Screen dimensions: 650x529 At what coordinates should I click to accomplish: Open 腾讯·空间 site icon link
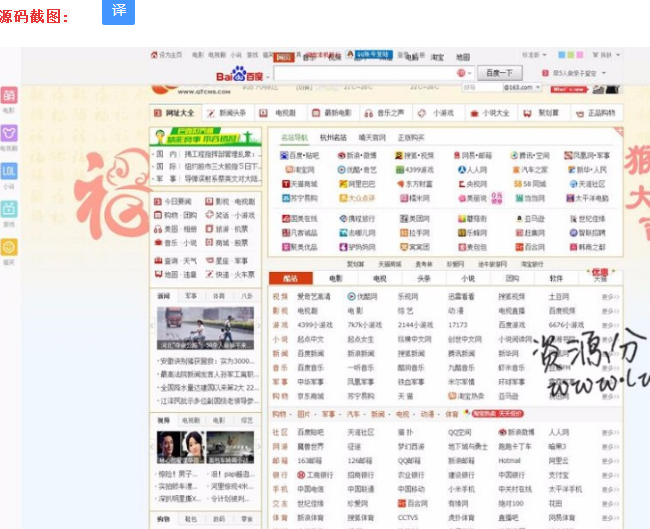pos(530,155)
